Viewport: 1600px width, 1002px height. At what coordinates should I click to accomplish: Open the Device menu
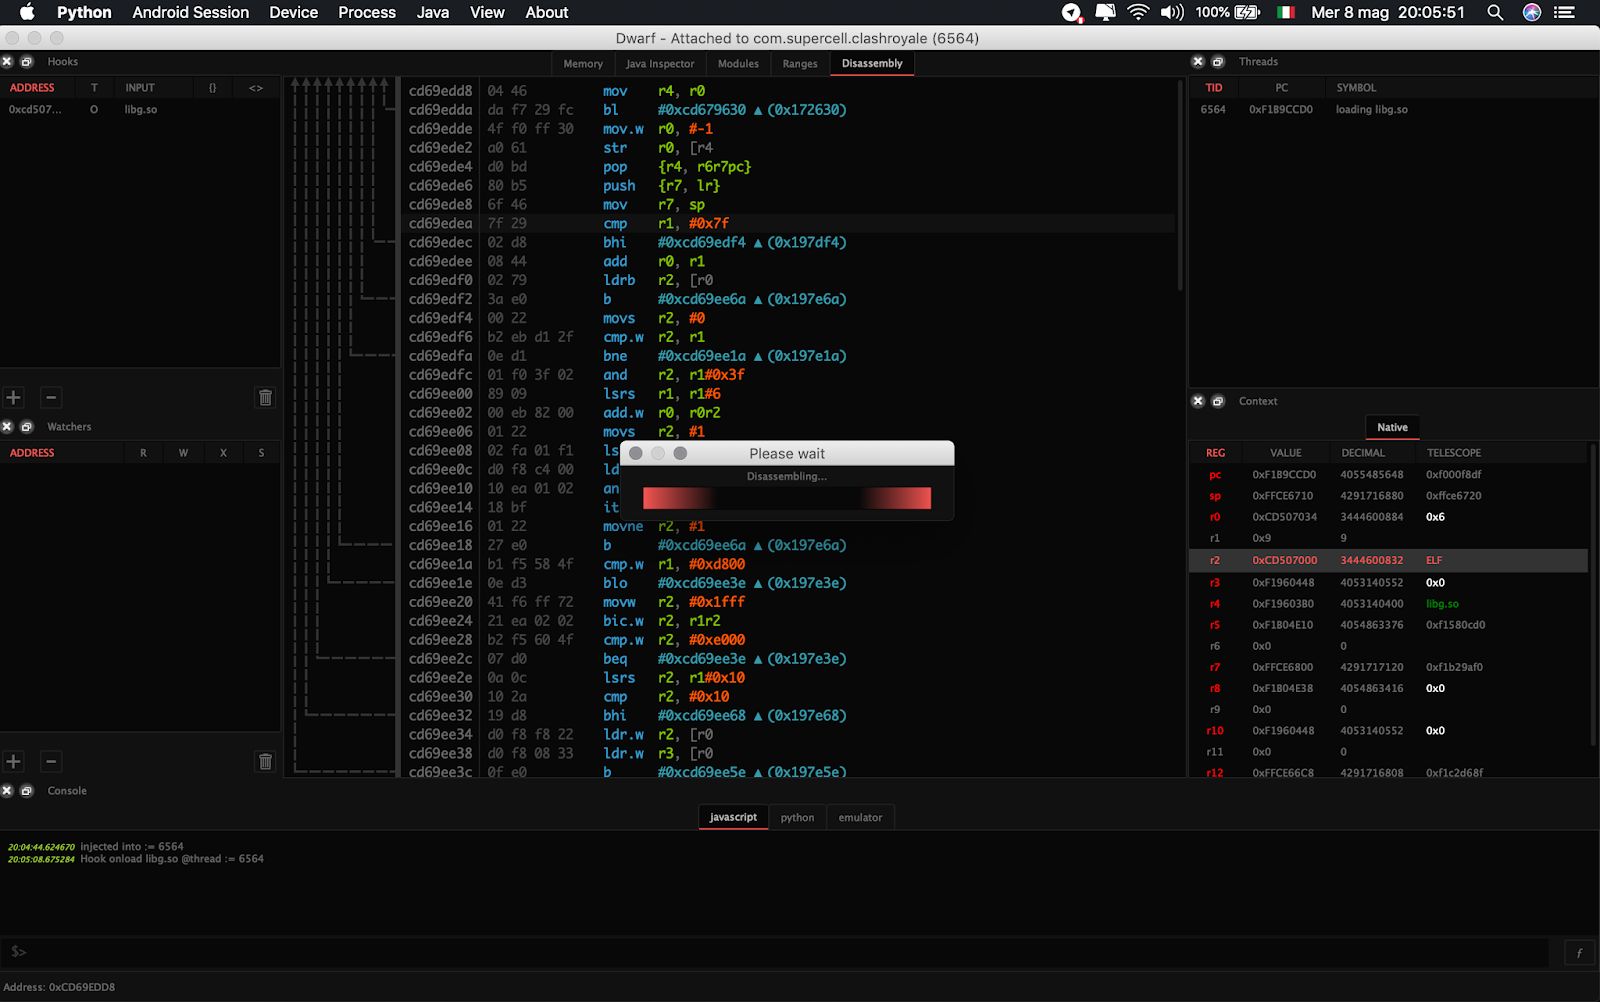tap(293, 13)
